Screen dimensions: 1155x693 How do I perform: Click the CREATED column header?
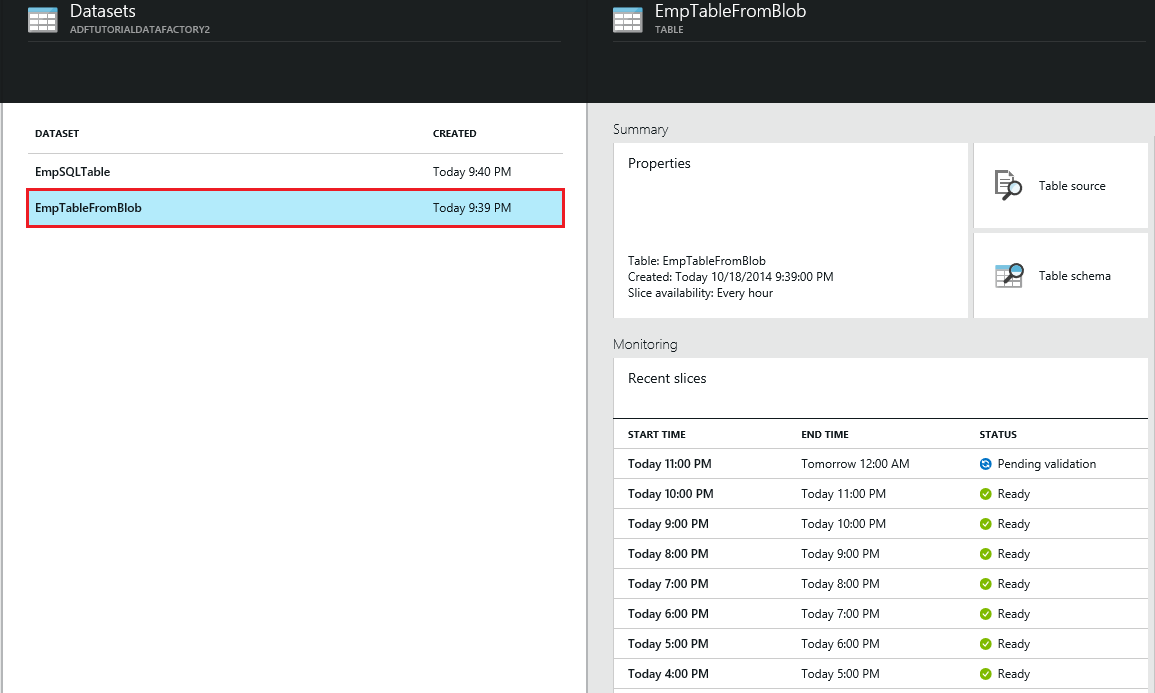(x=454, y=134)
